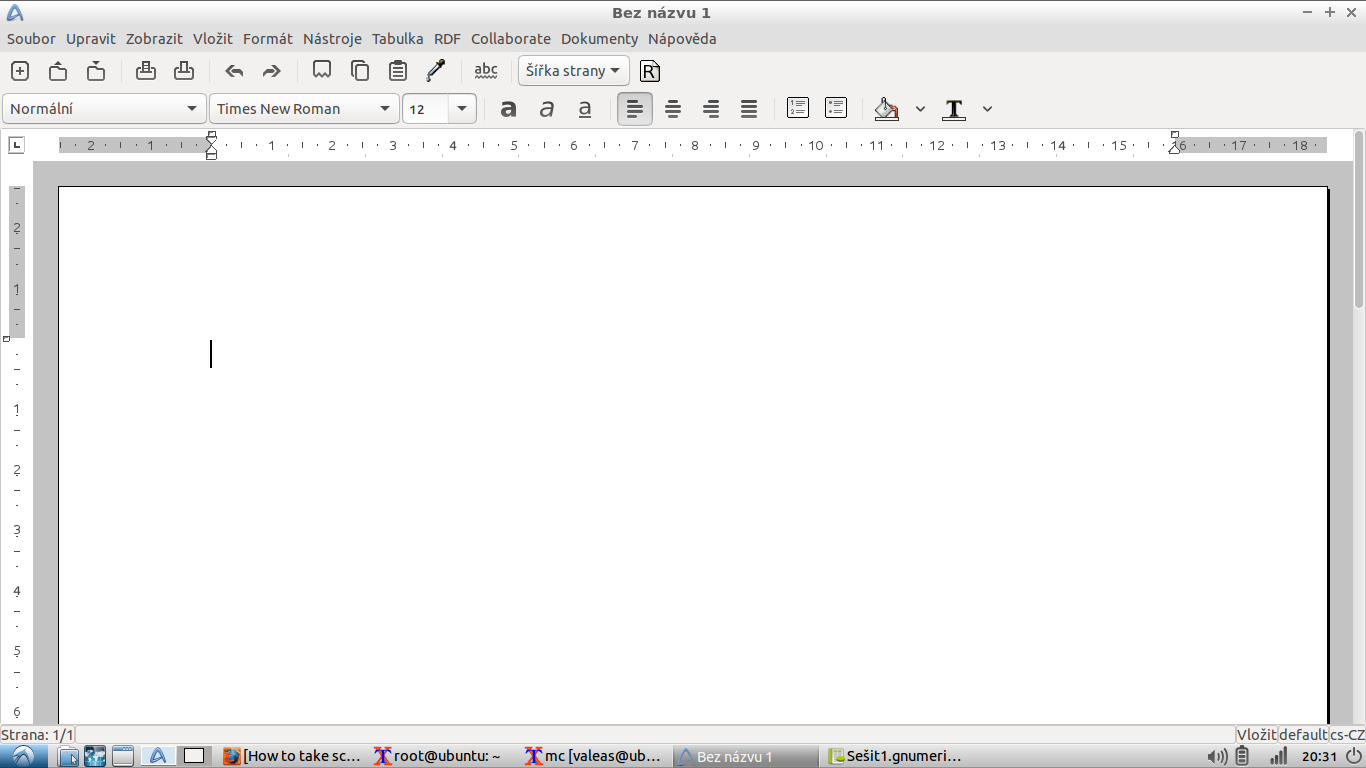Save the document using the toolbar icon

[x=96, y=71]
